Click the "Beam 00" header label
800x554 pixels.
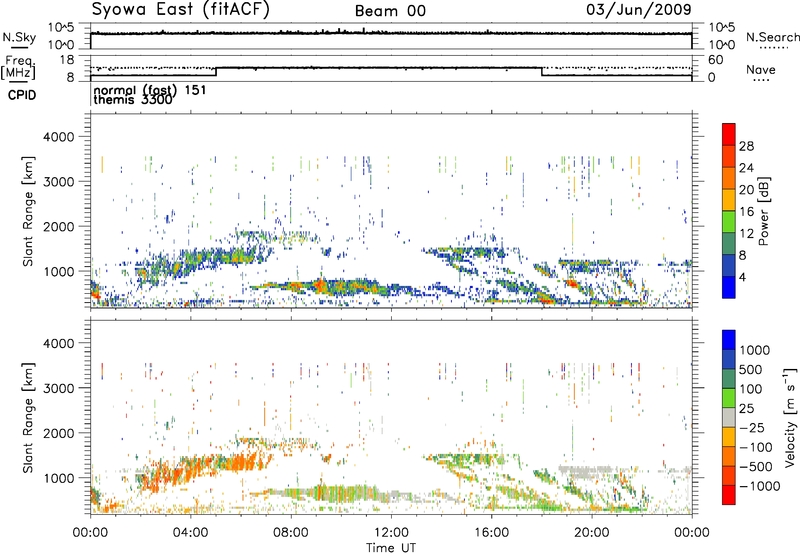390,11
